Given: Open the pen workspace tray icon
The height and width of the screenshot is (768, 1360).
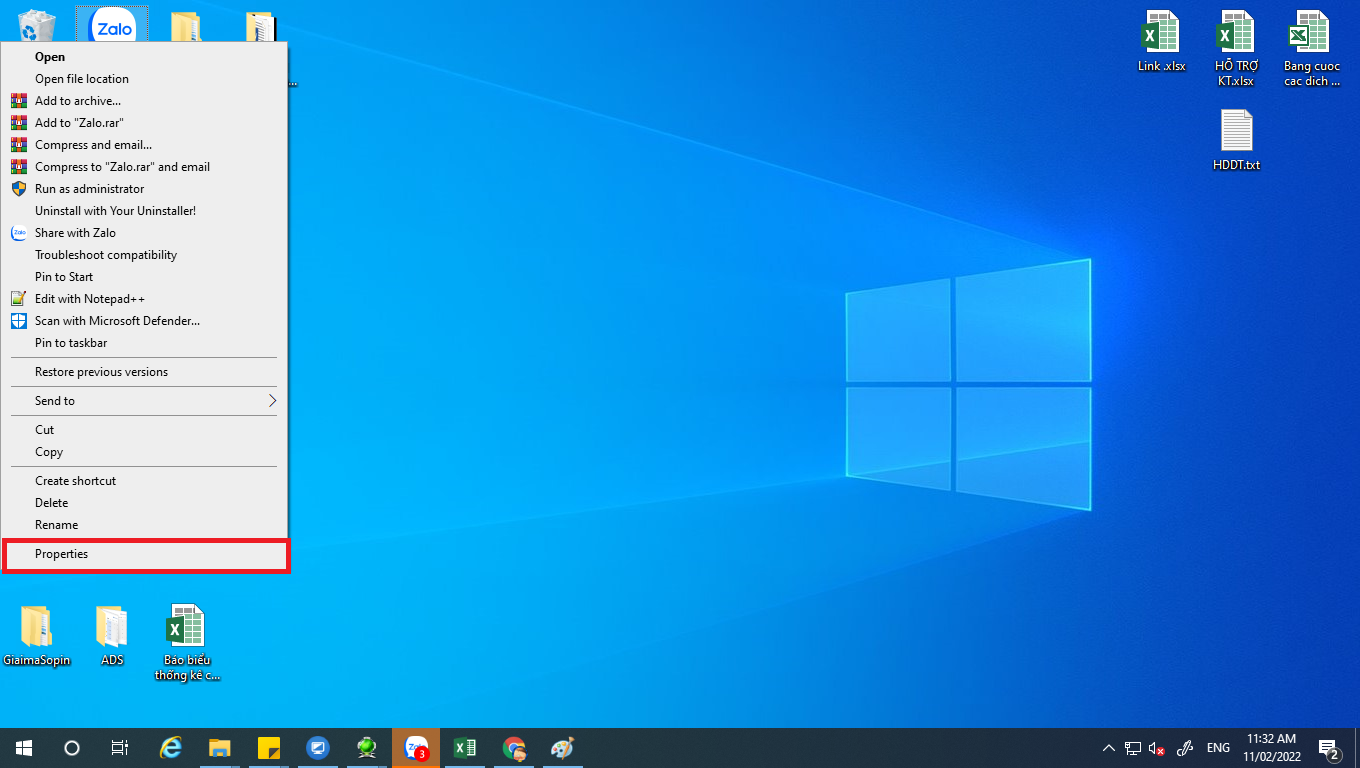Looking at the screenshot, I should 1186,748.
